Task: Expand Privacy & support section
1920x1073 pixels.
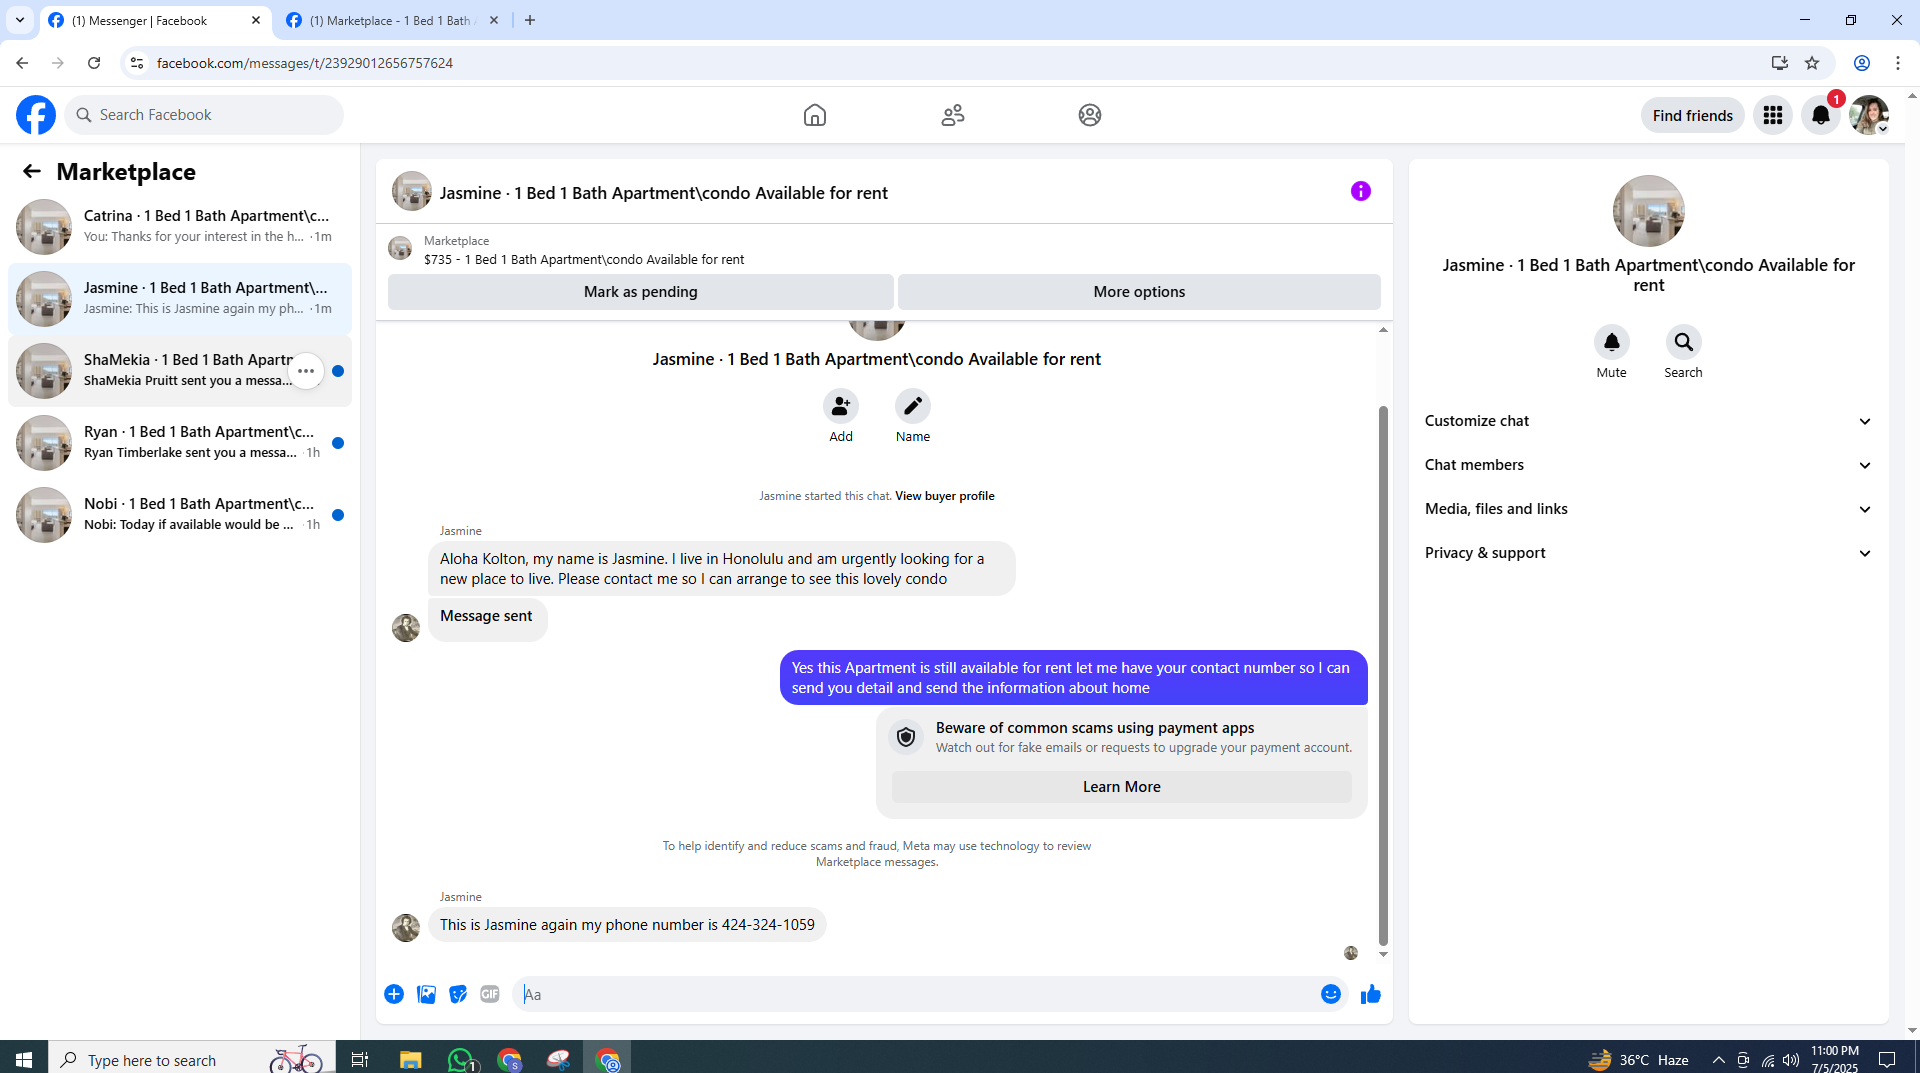Action: coord(1648,553)
